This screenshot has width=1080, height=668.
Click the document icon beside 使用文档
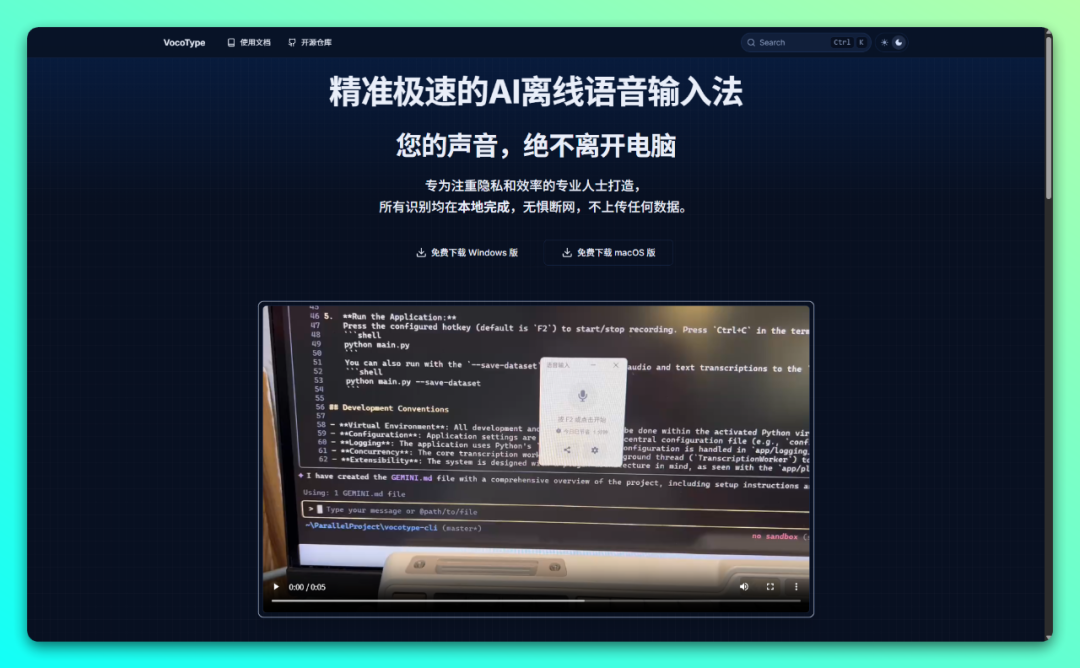[229, 42]
